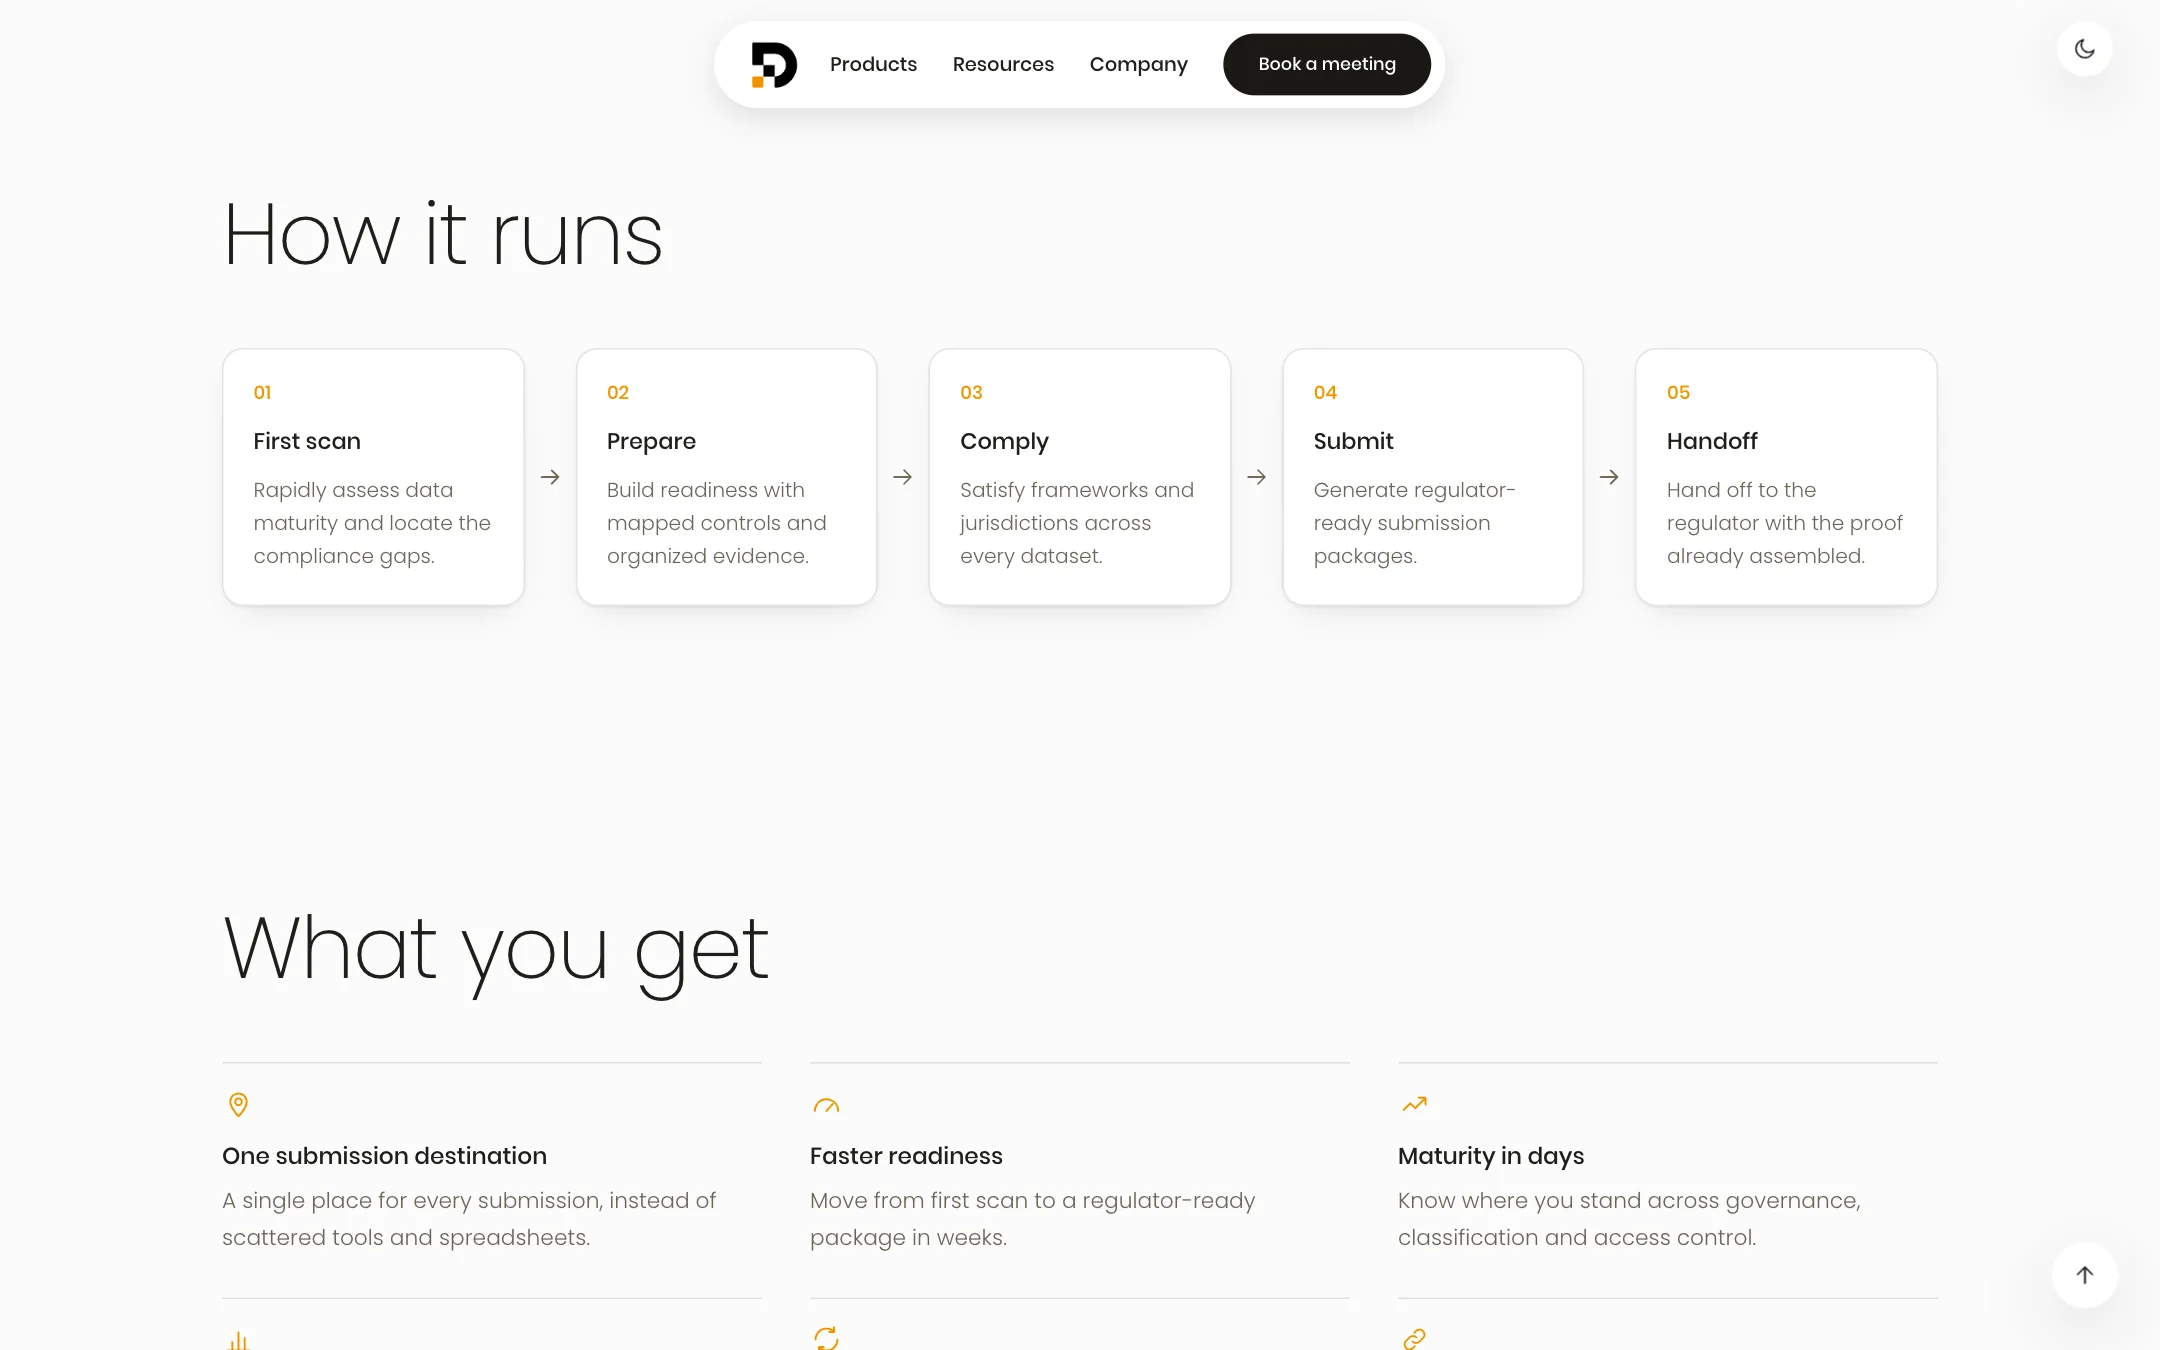
Task: Click arrow between Comply and Submit
Action: click(x=1257, y=477)
